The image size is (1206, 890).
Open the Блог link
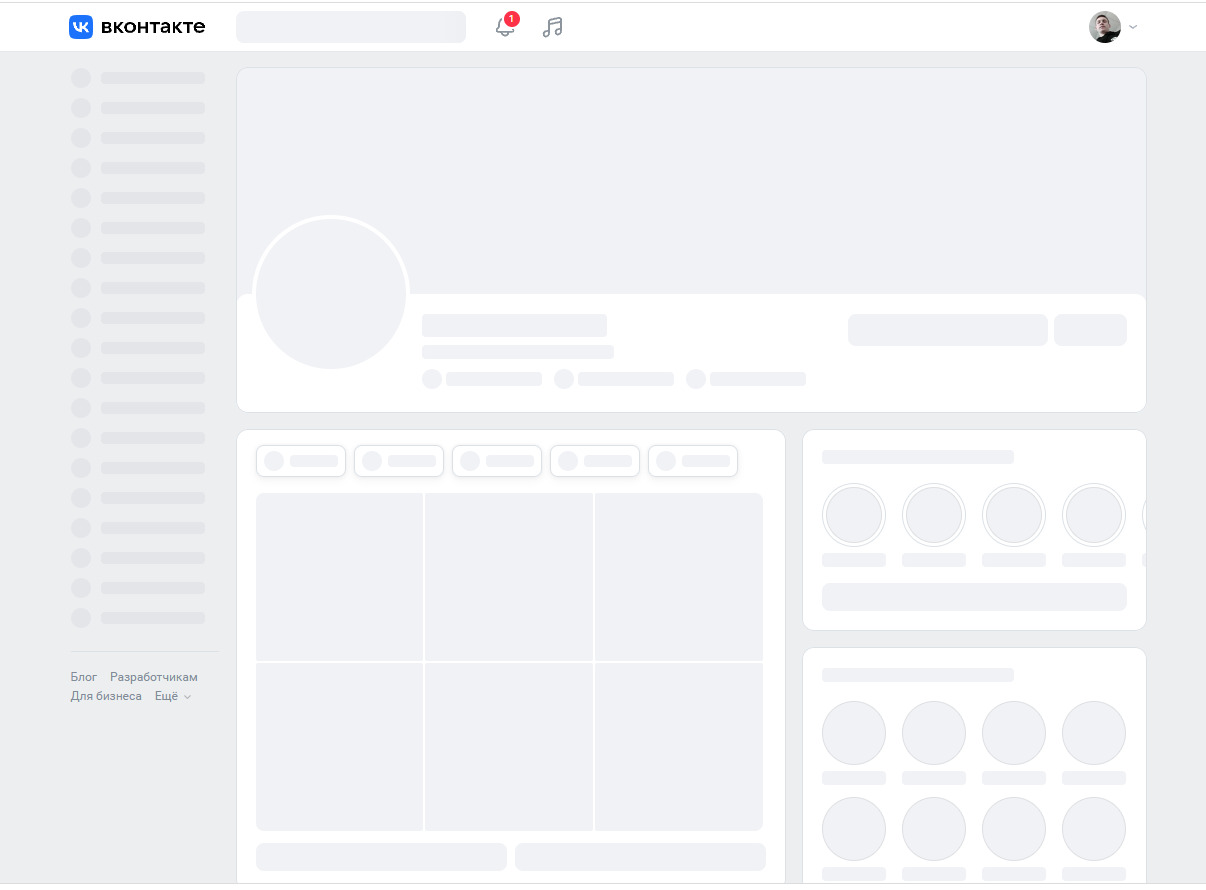click(84, 677)
